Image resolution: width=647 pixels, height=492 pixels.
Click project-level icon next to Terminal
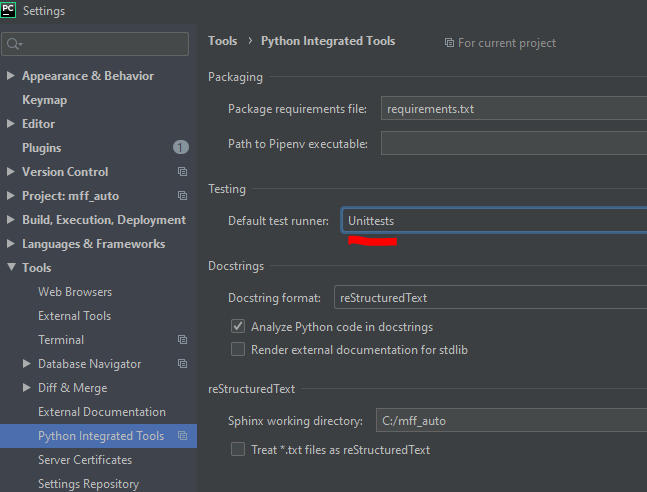tap(182, 339)
